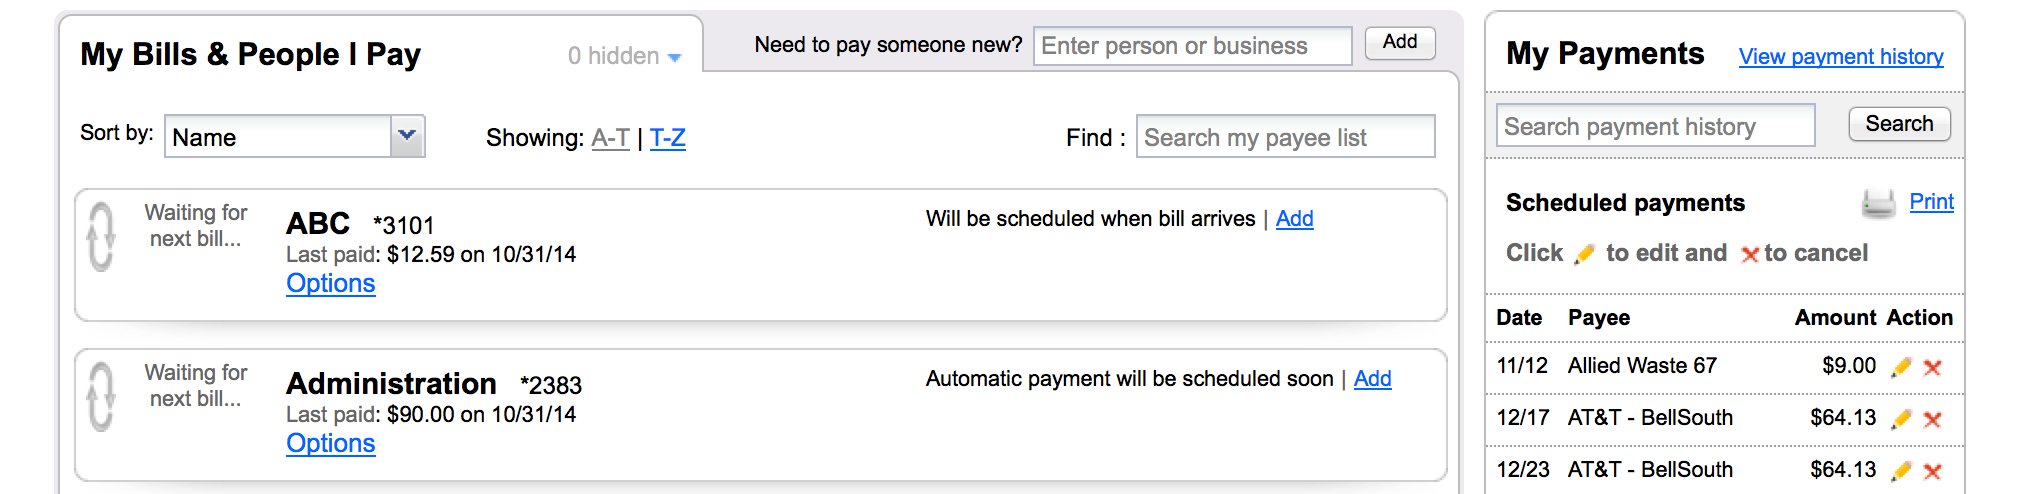
Task: Edit the 12/17 AT&T BellSouth payment
Action: (1901, 419)
